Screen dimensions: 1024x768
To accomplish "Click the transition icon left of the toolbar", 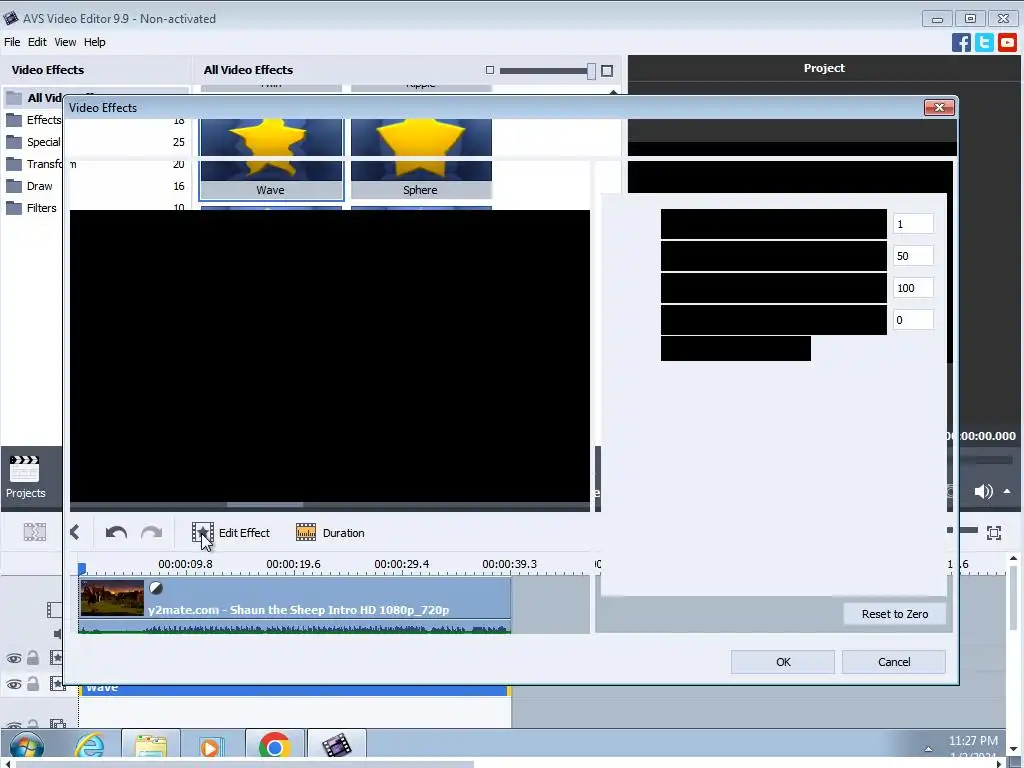I will 35,532.
